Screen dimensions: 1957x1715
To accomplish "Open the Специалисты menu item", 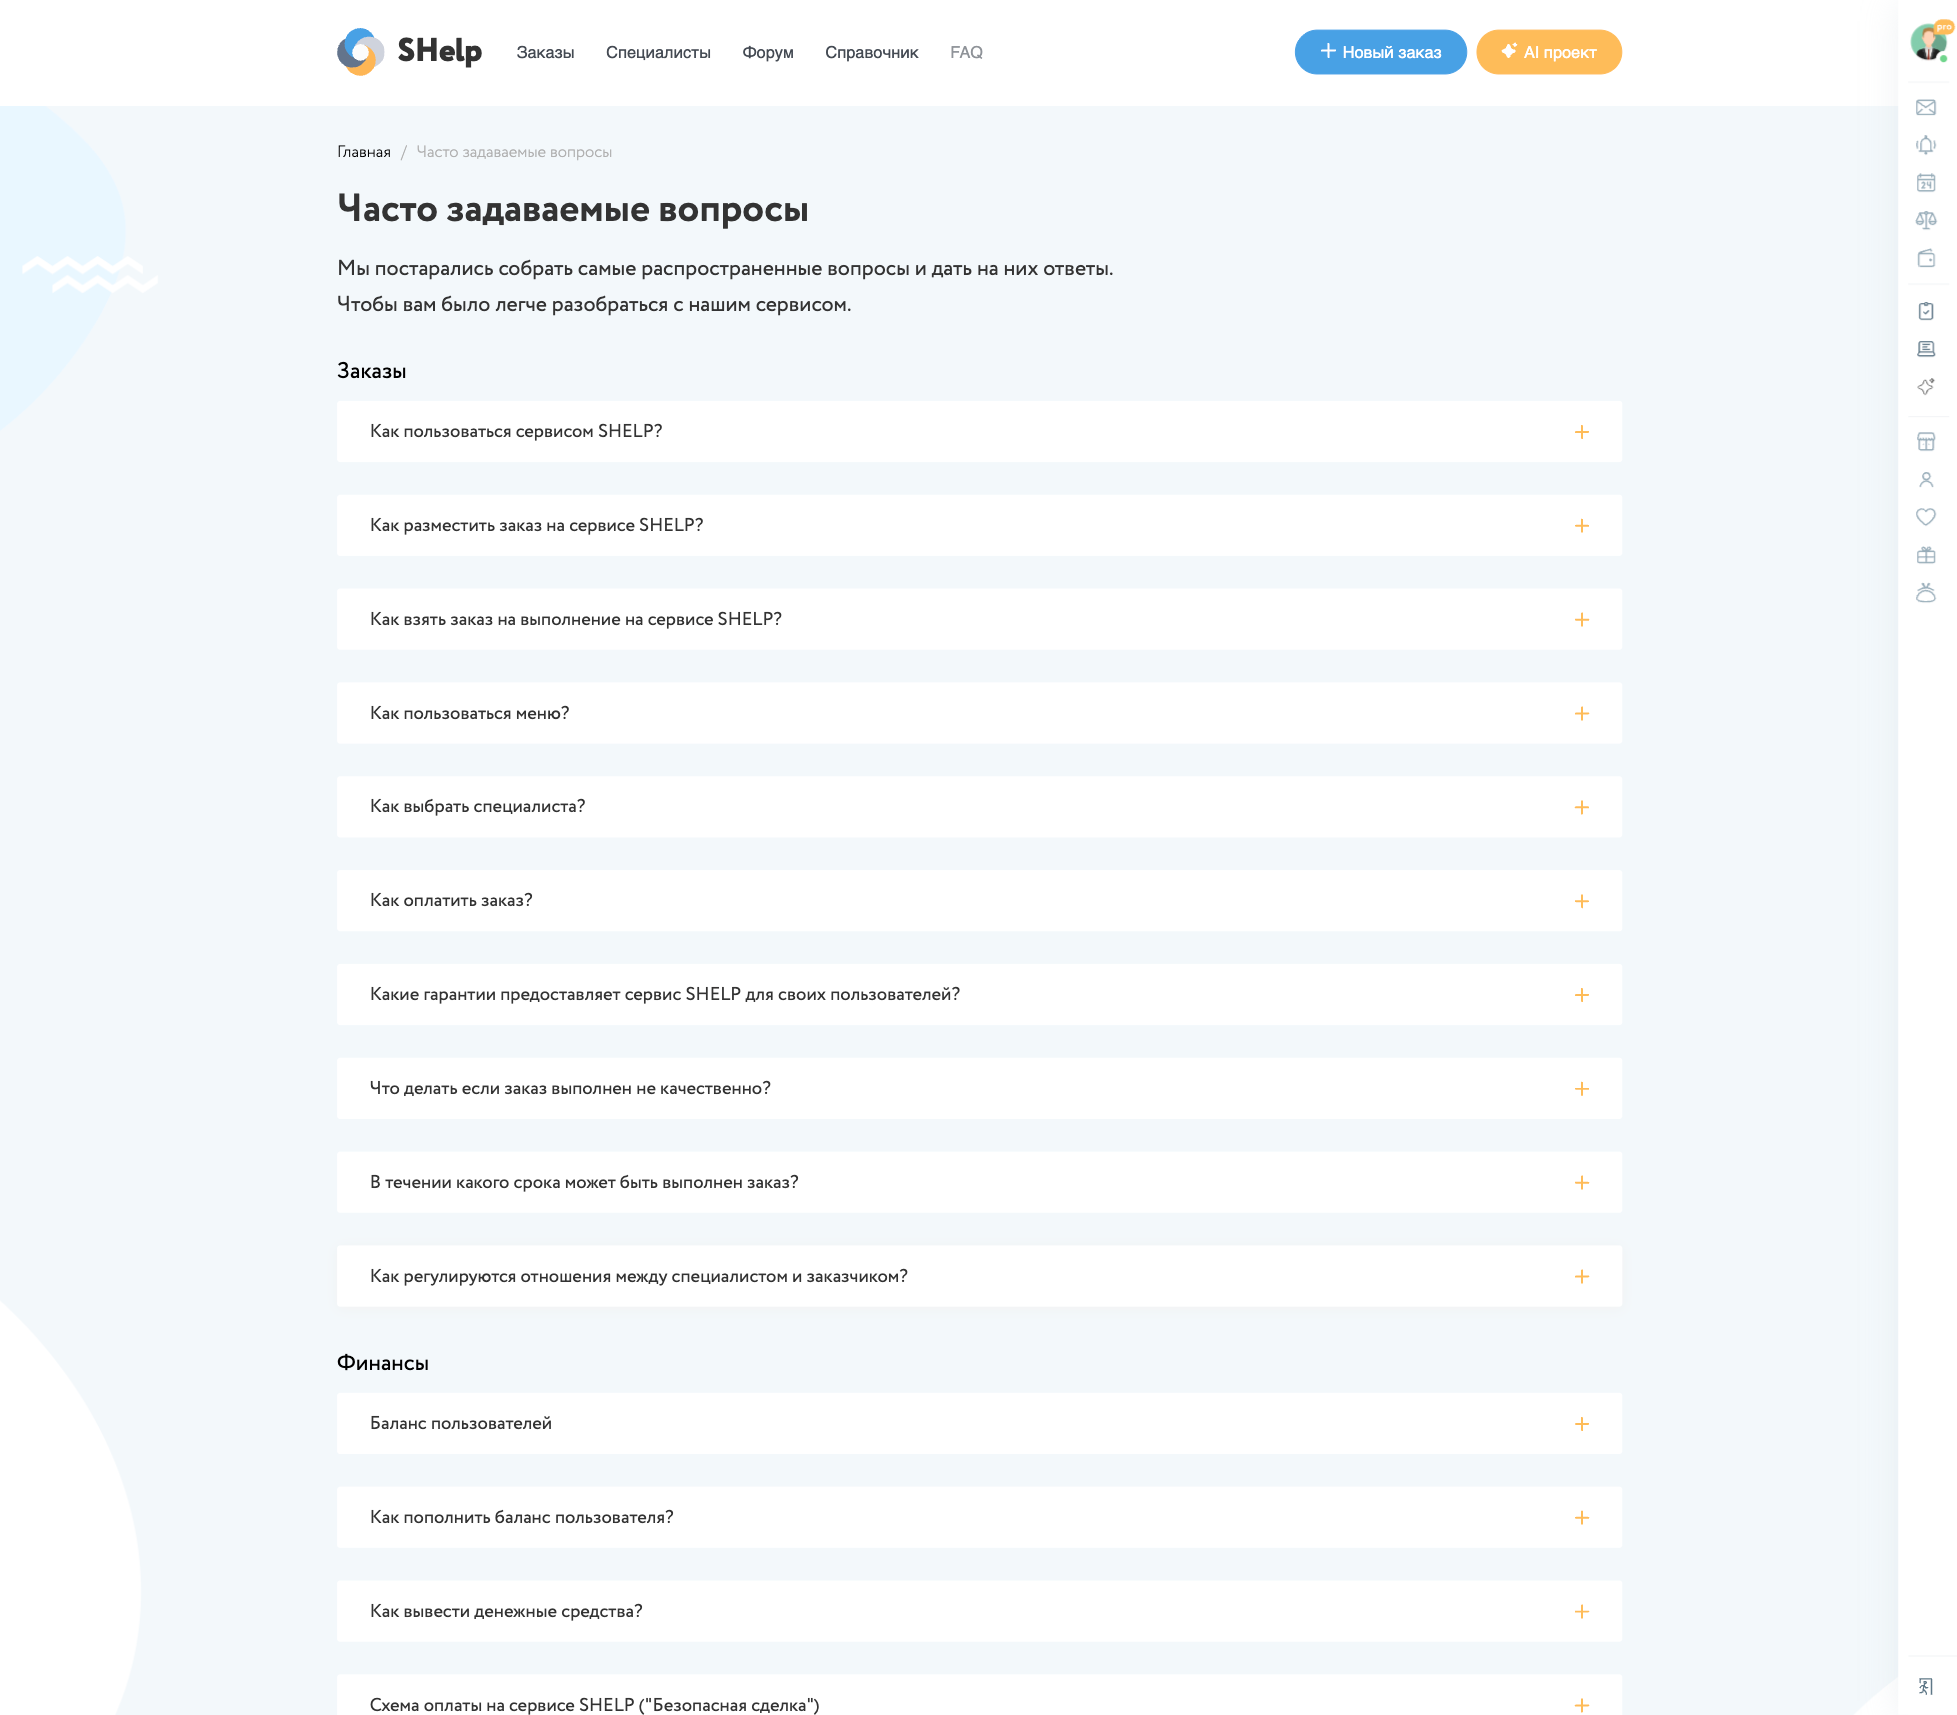I will coord(658,52).
